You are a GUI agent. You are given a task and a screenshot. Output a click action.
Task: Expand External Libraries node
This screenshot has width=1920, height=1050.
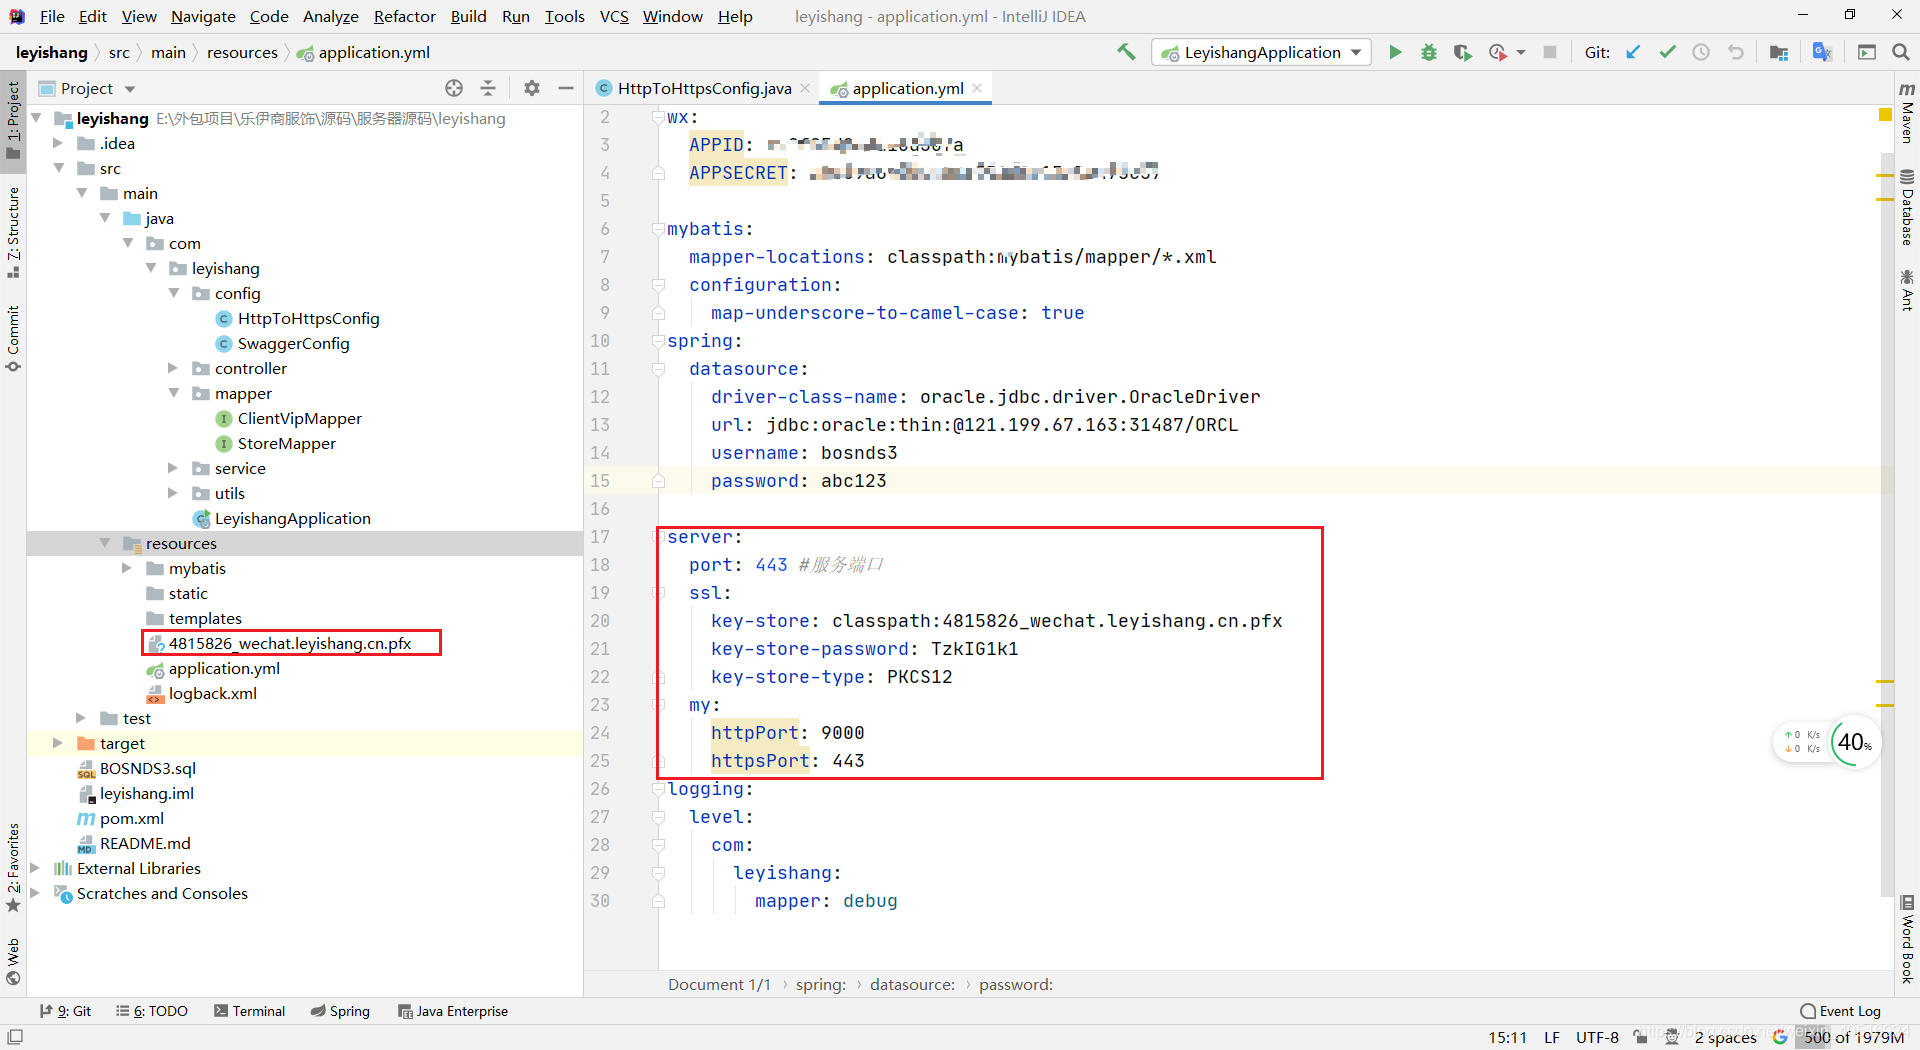tap(35, 868)
